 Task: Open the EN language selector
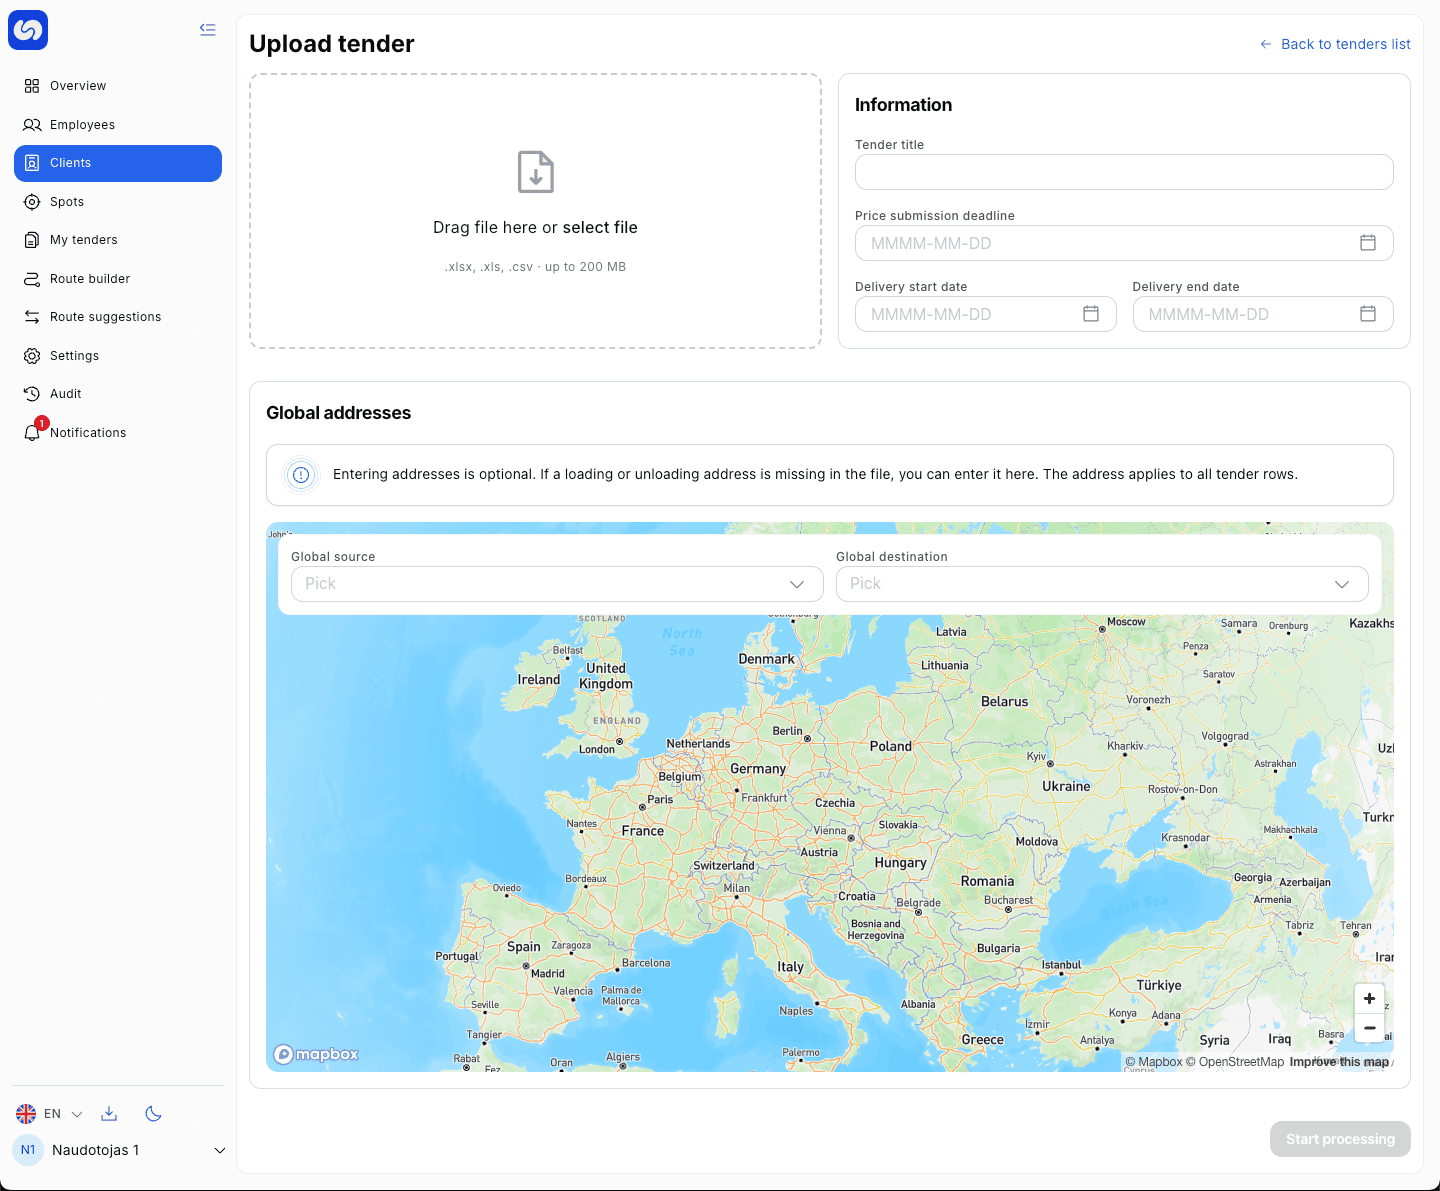[50, 1114]
